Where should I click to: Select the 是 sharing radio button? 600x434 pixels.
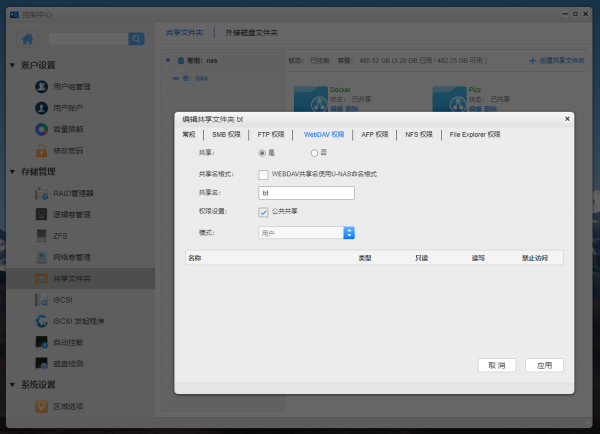point(262,153)
